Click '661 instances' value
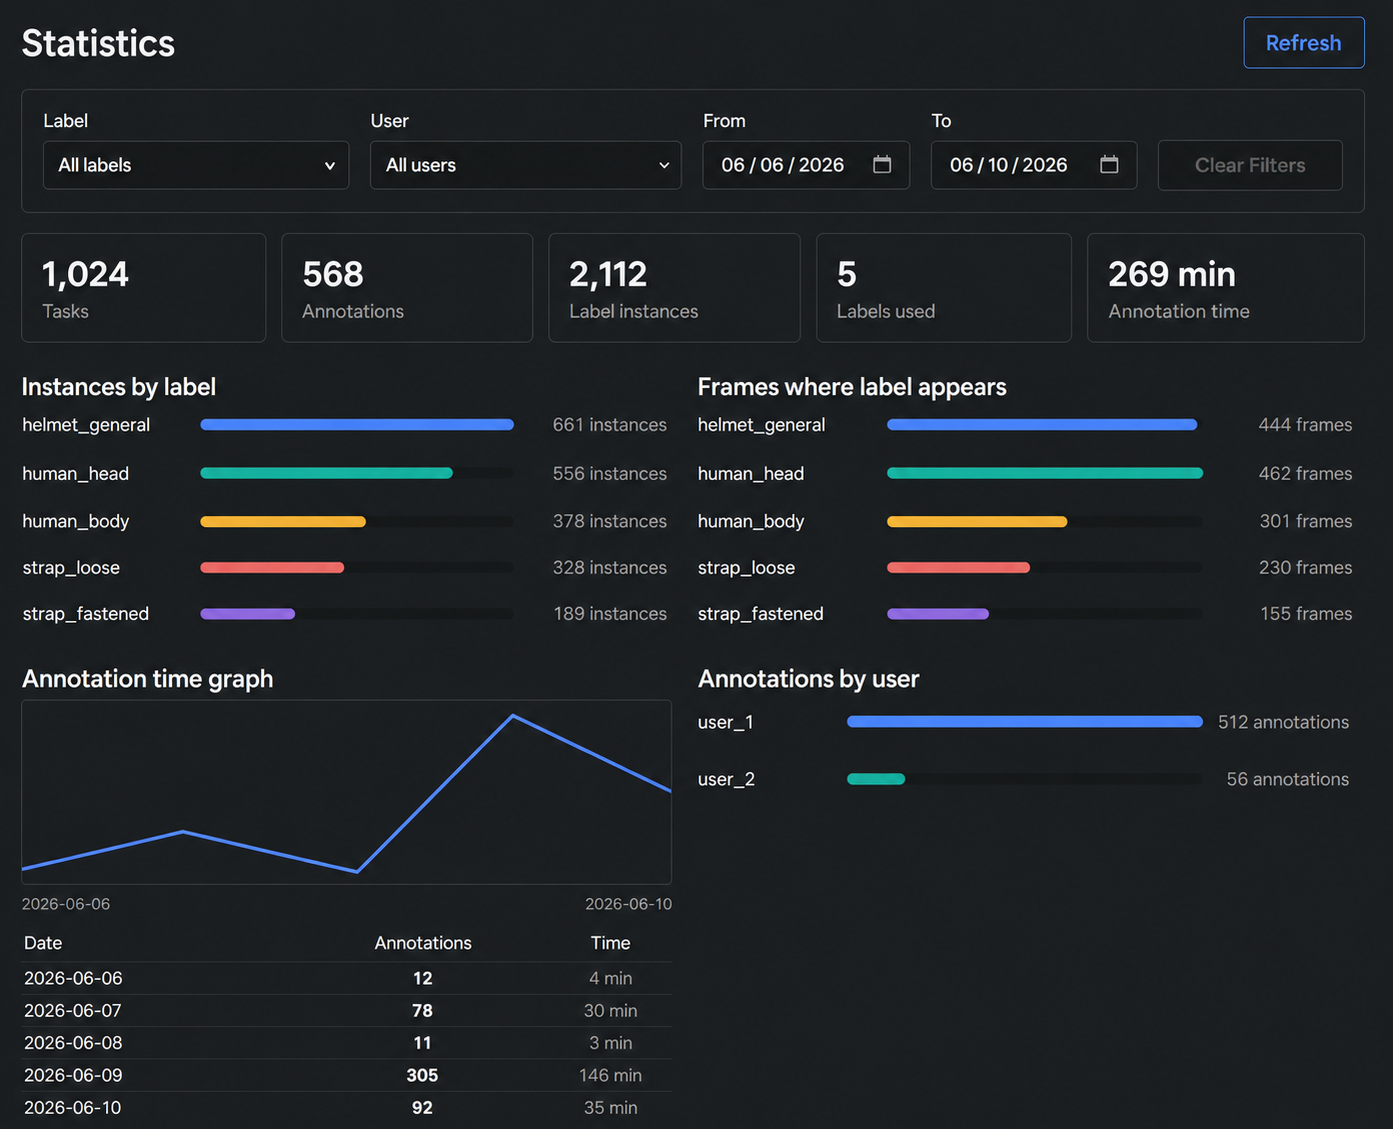The width and height of the screenshot is (1393, 1129). coord(609,425)
